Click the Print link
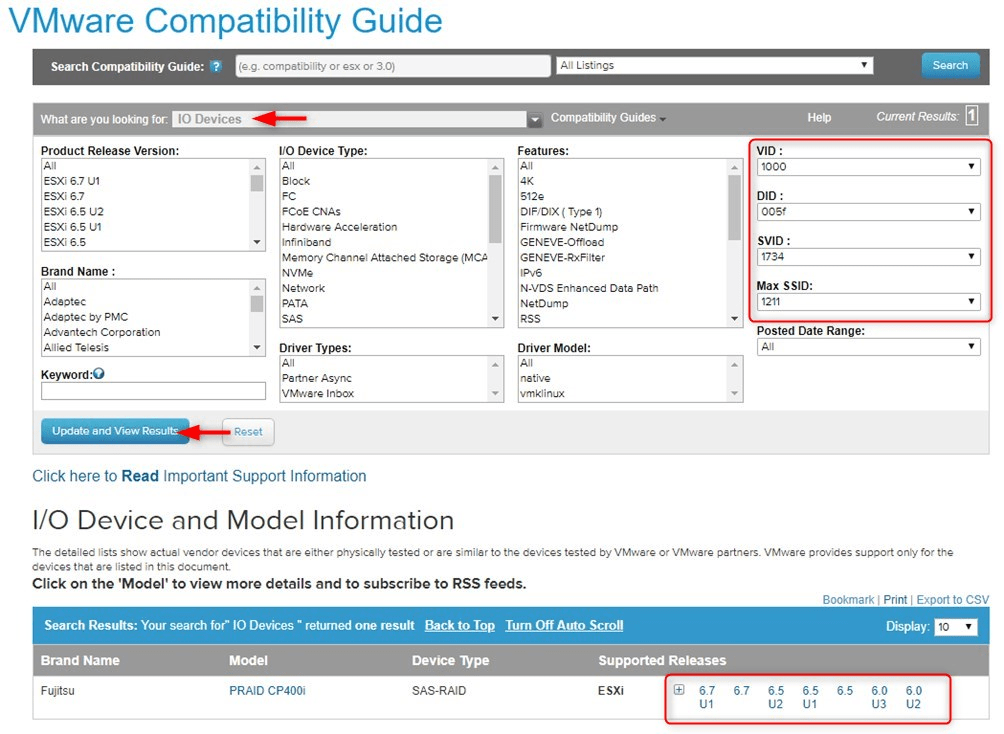 [895, 599]
